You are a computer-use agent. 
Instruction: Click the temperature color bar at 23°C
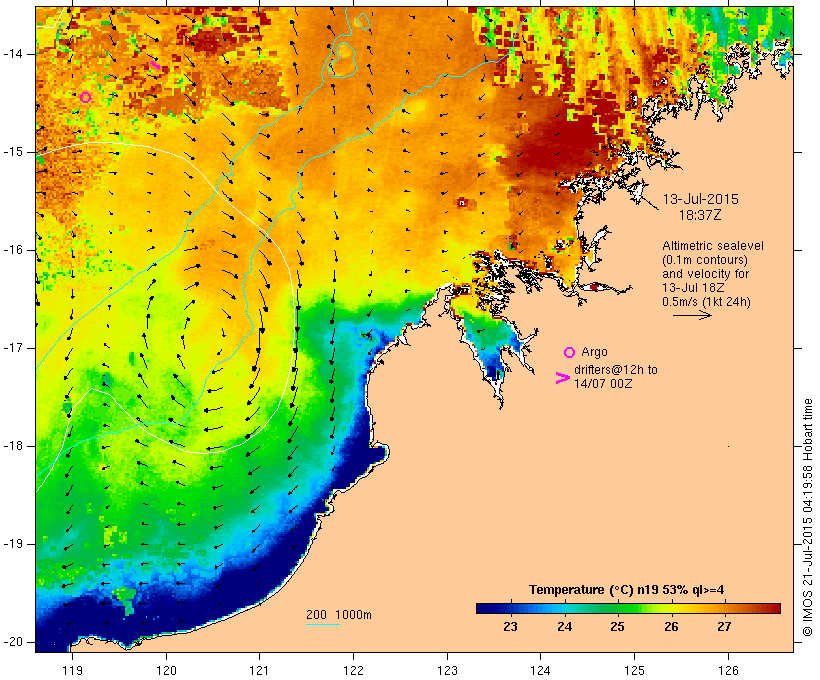(510, 608)
